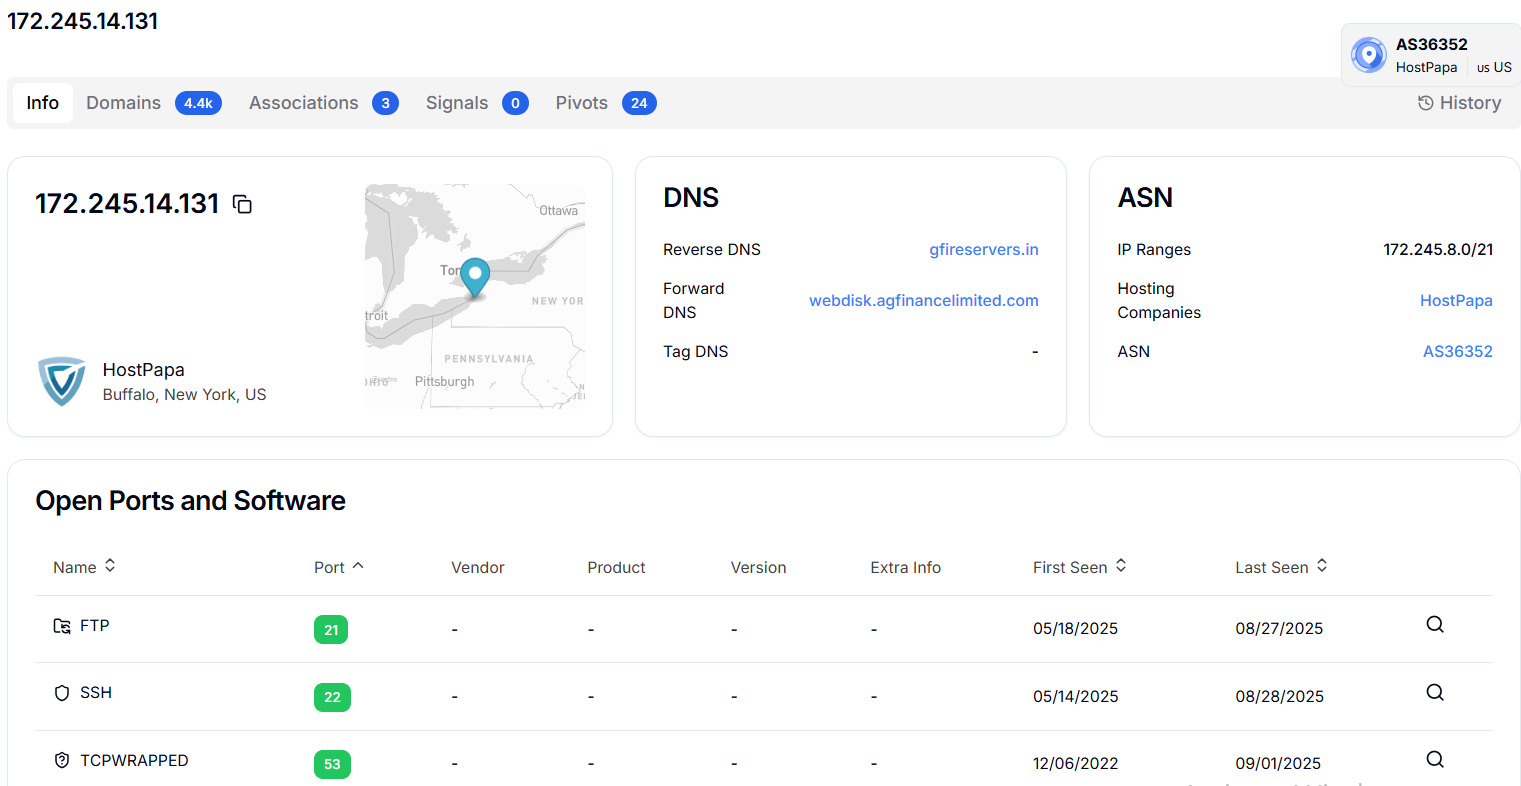The image size is (1521, 786).
Task: Click the SSH shield icon
Action: tap(62, 693)
